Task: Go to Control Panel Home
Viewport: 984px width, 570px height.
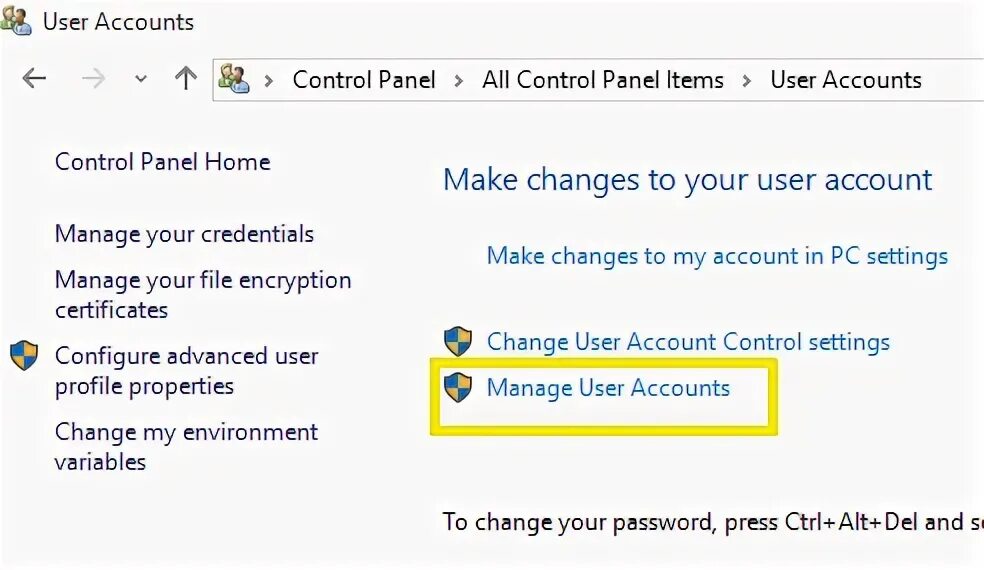Action: tap(163, 162)
